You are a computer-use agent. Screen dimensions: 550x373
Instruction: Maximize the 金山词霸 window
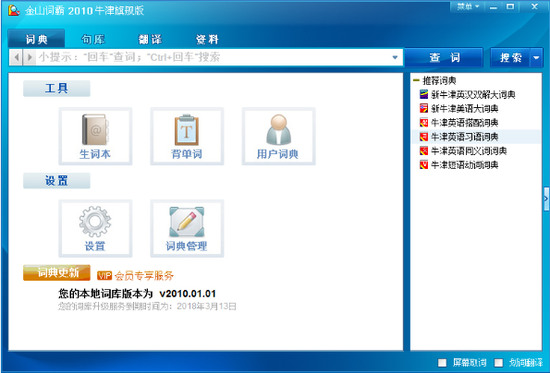tap(510, 7)
